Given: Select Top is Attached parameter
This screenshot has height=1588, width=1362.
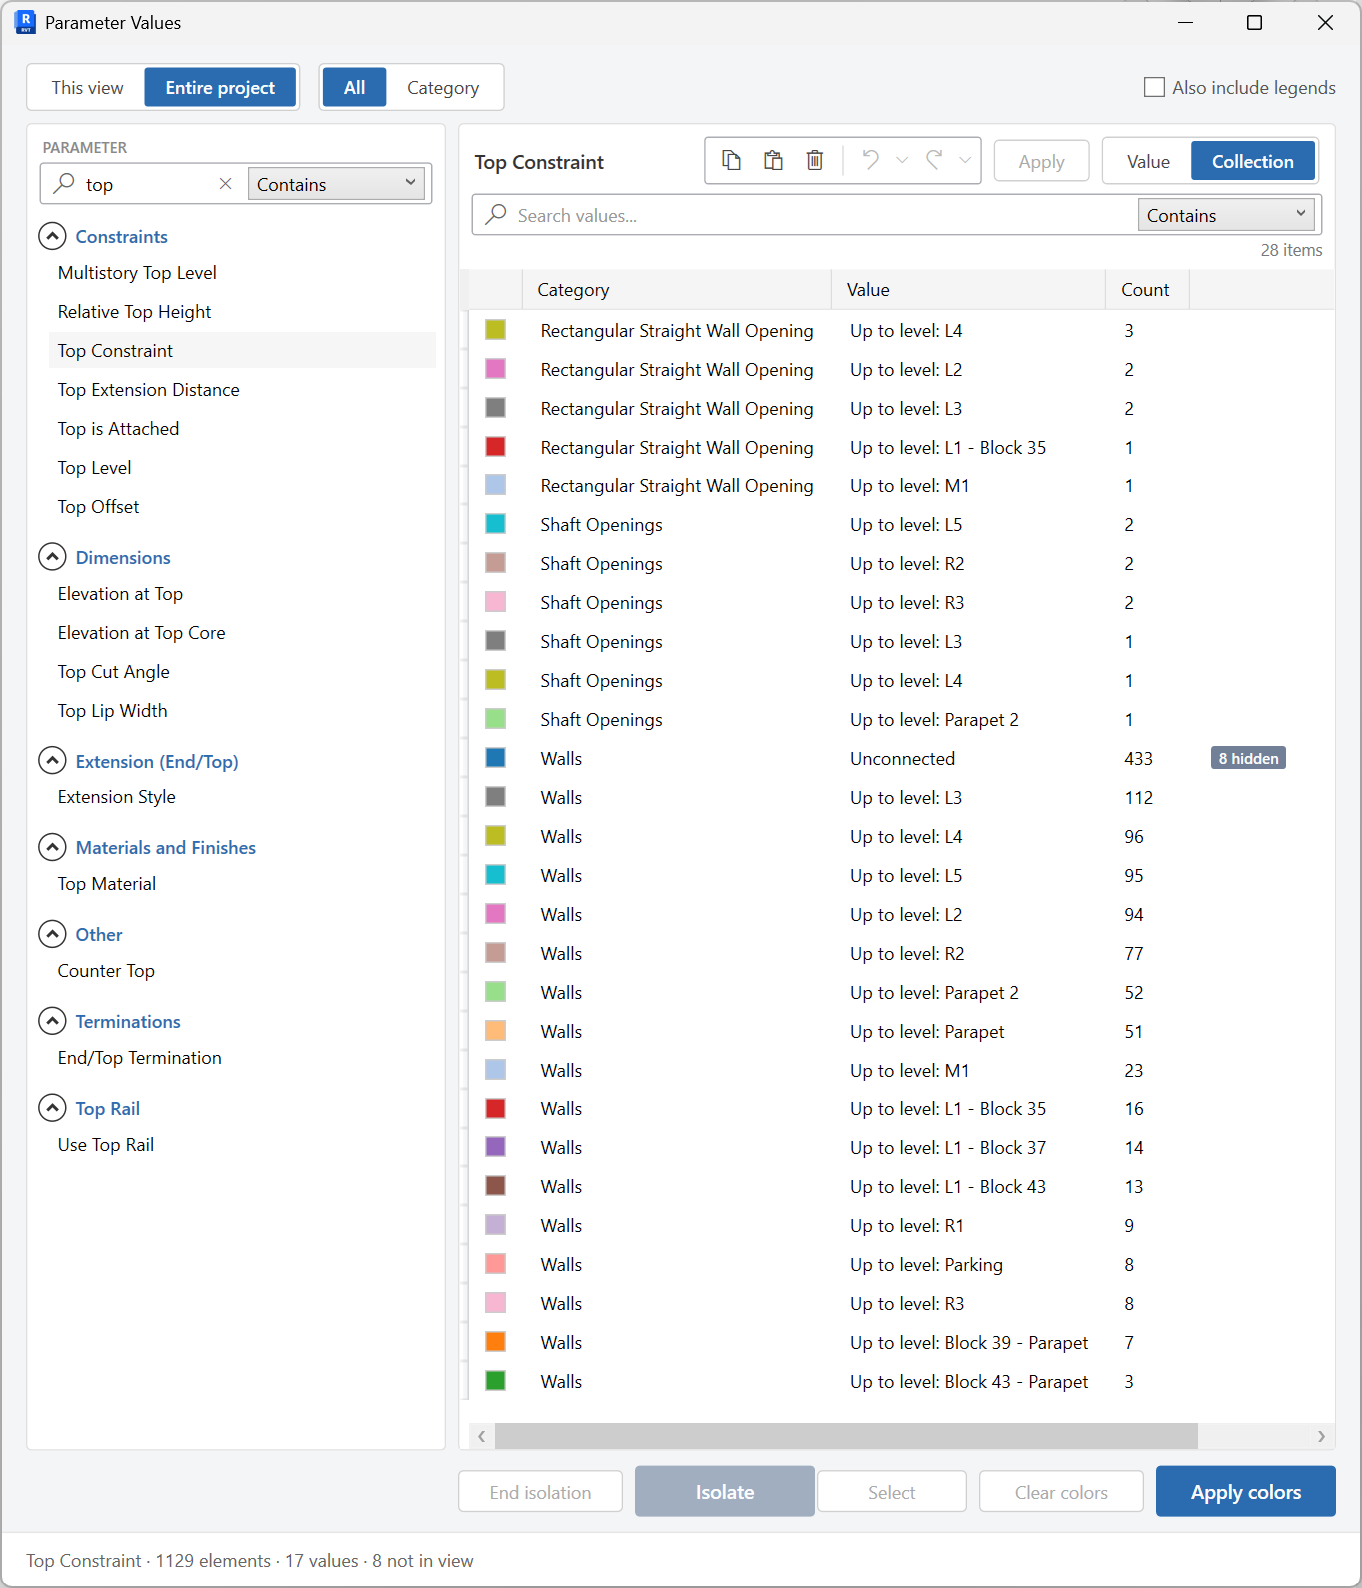Looking at the screenshot, I should (242, 429).
